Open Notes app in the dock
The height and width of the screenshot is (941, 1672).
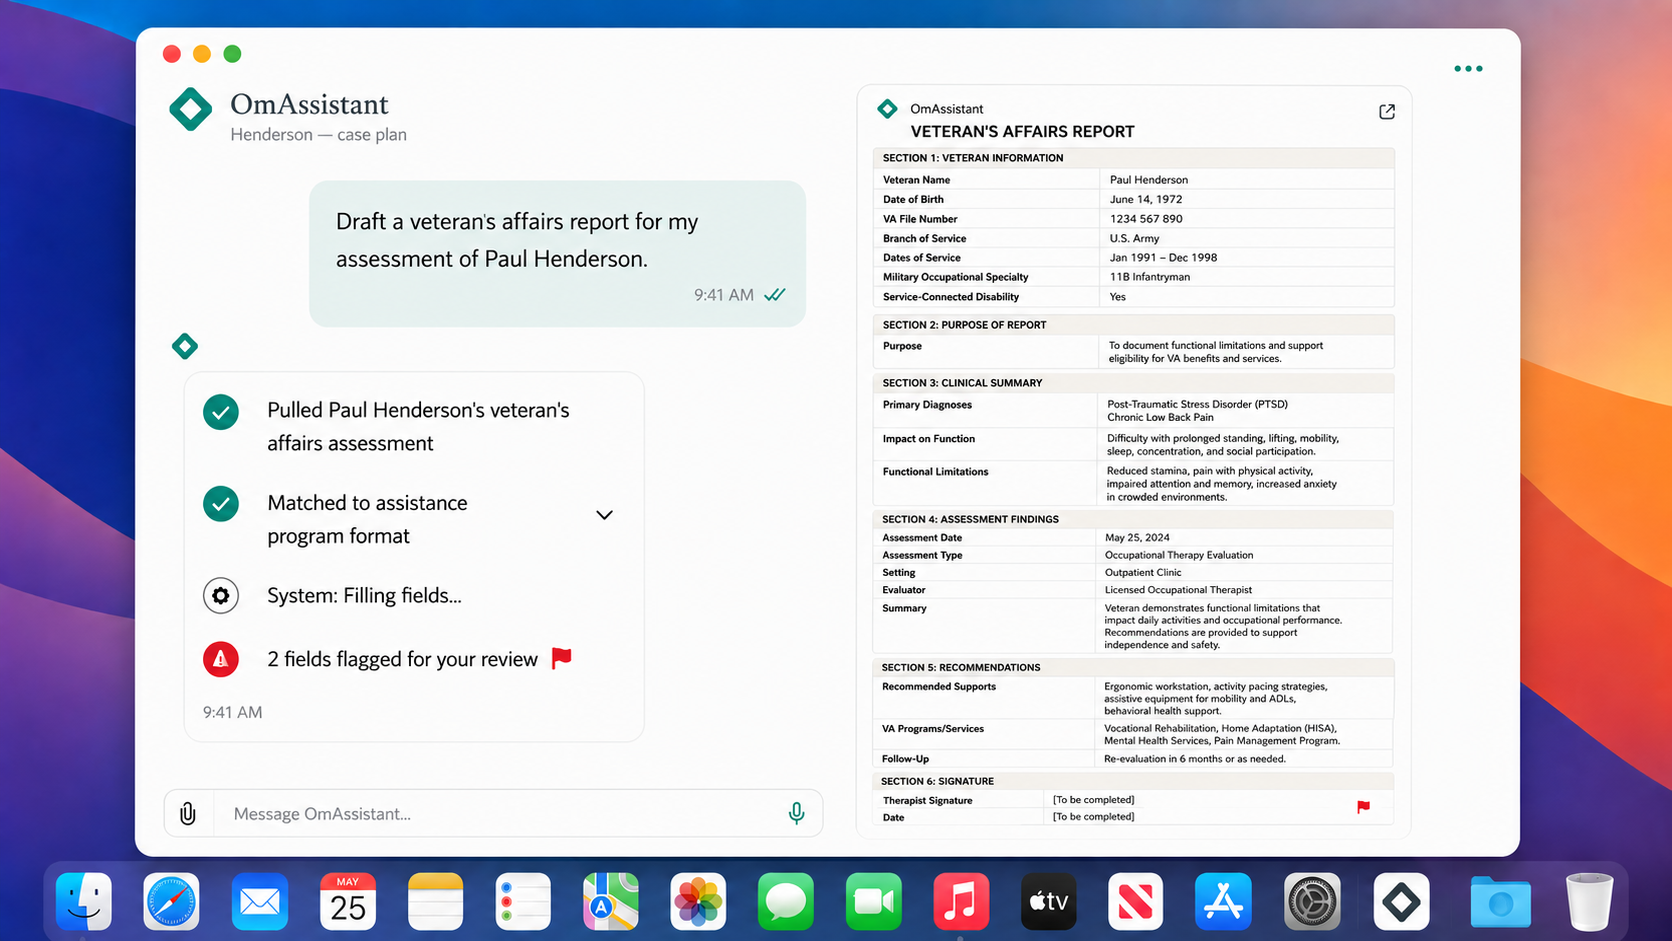(435, 901)
